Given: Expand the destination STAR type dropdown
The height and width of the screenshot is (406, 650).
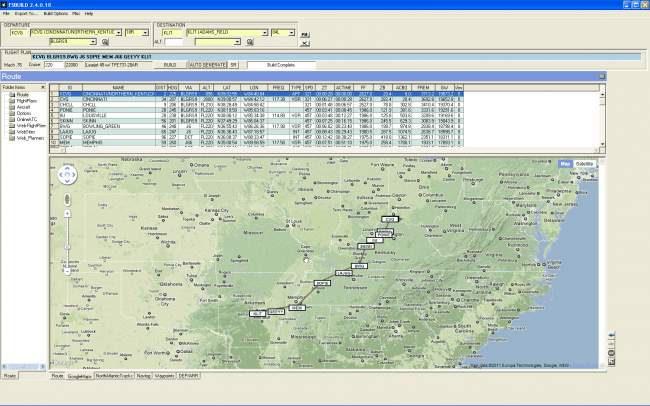Looking at the screenshot, I should pyautogui.click(x=291, y=32).
